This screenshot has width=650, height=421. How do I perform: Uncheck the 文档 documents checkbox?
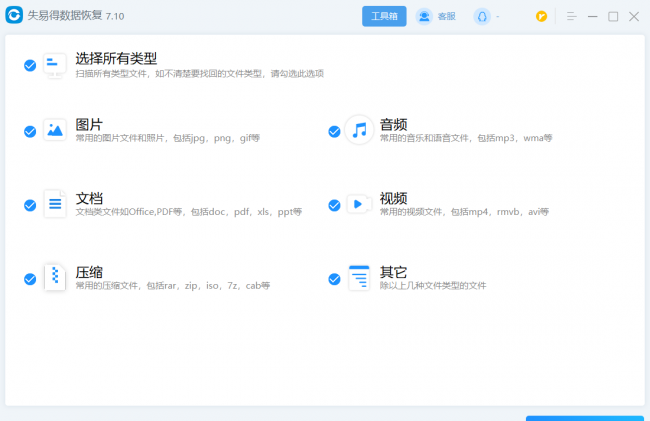pos(30,205)
